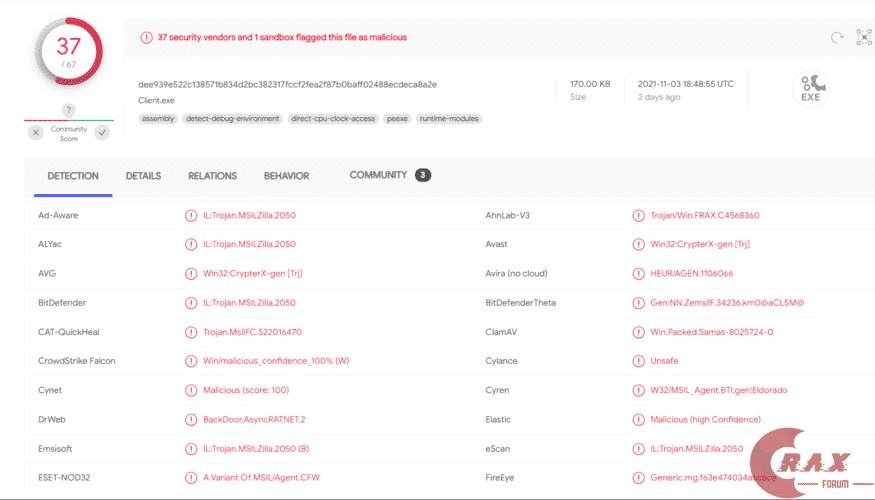The image size is (875, 500).
Task: Open the similar files graph icon
Action: [x=864, y=38]
